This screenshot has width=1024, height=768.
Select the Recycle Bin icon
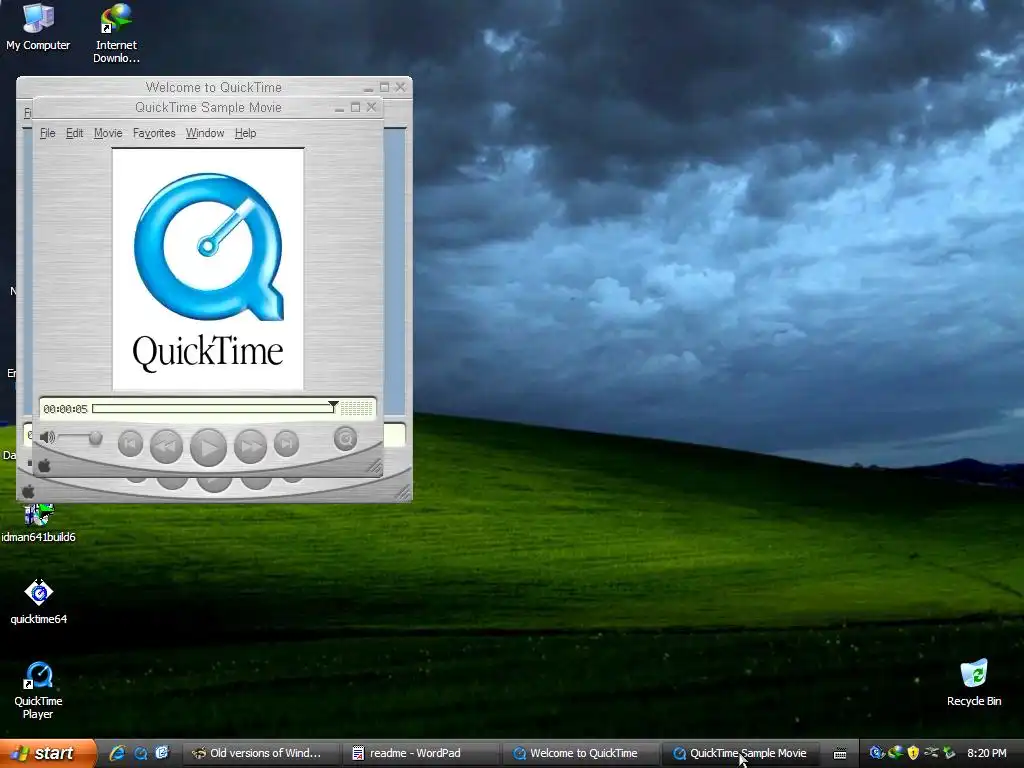point(974,683)
